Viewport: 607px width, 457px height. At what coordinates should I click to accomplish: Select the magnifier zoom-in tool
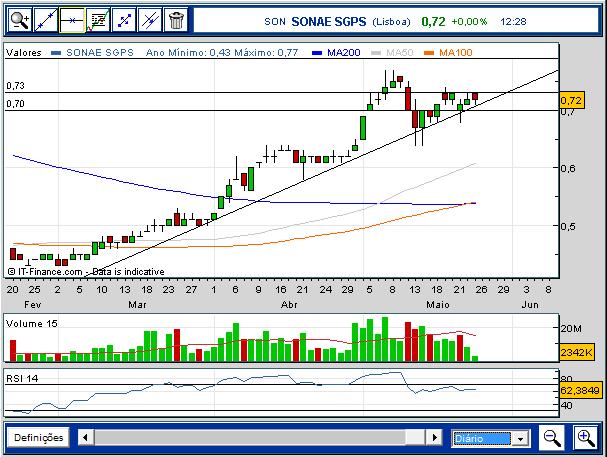click(20, 20)
